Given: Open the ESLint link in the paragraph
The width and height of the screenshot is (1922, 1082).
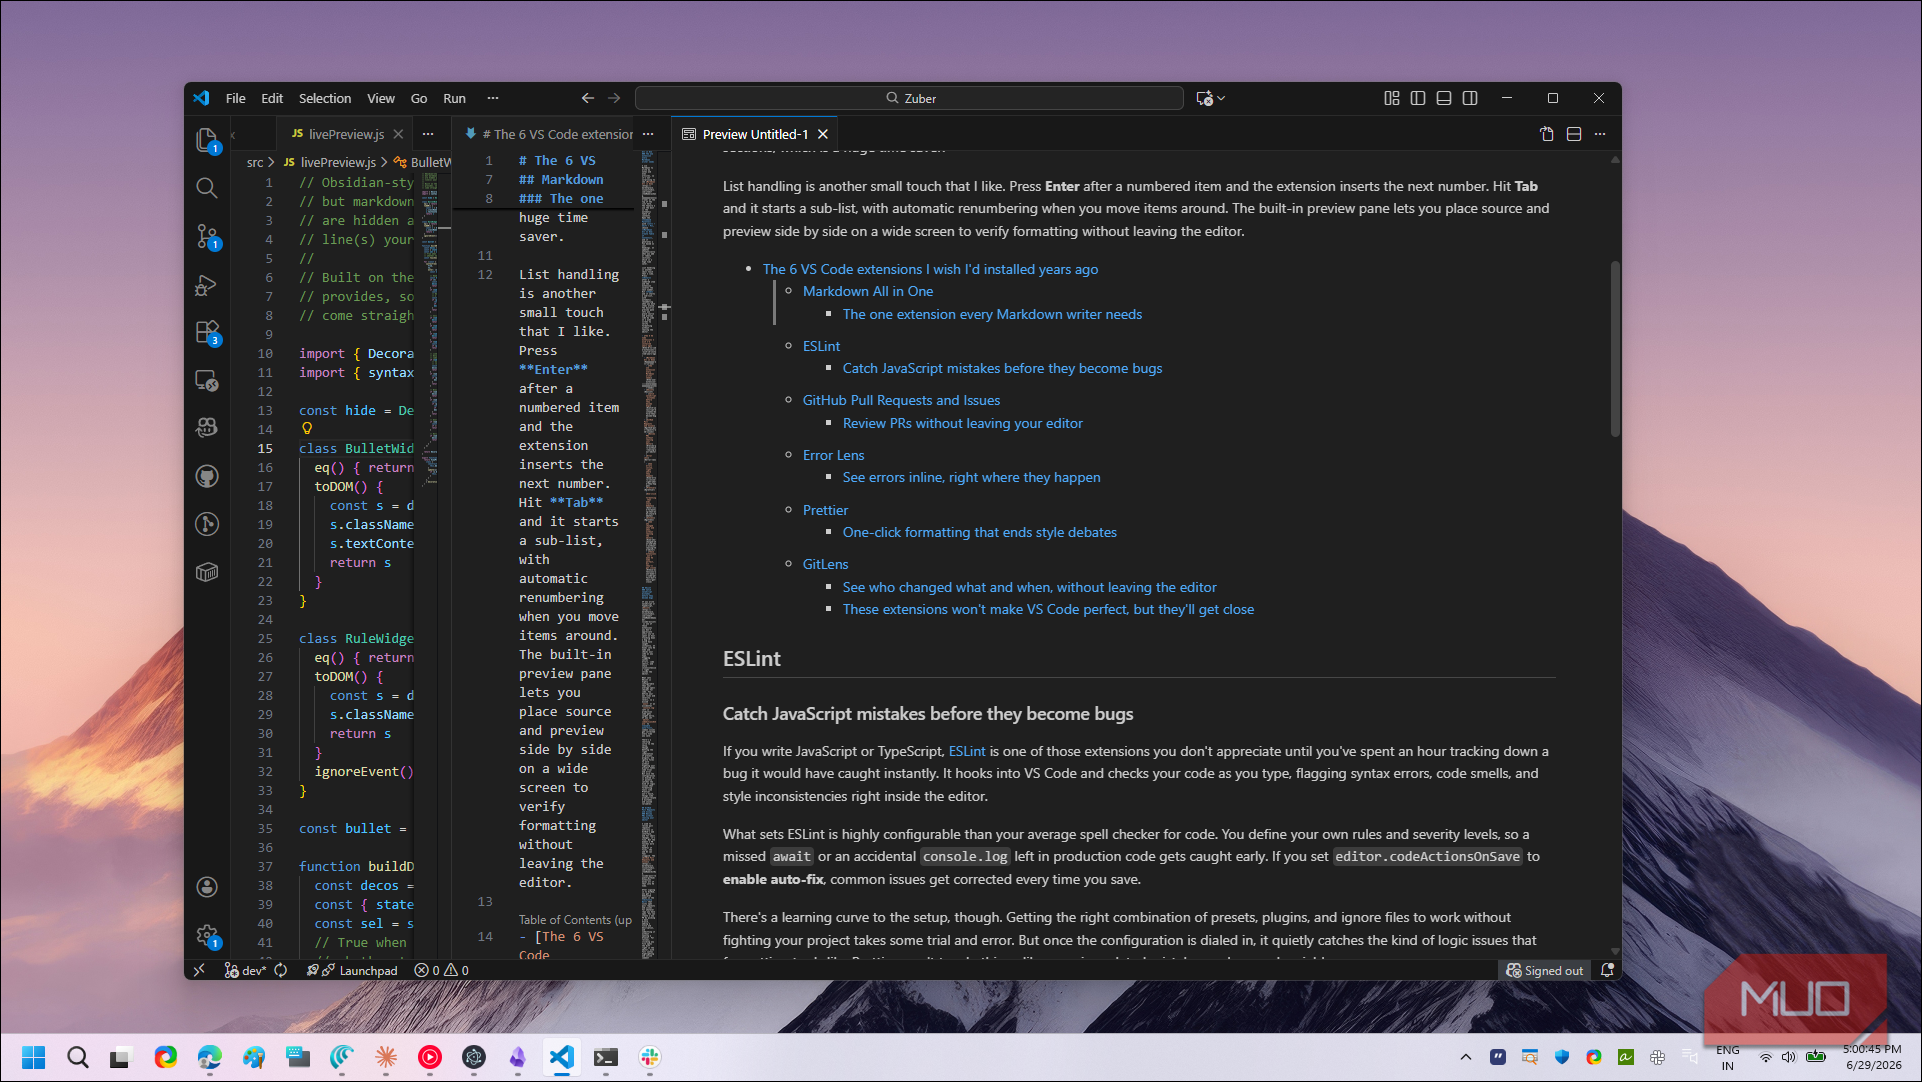Looking at the screenshot, I should [967, 751].
